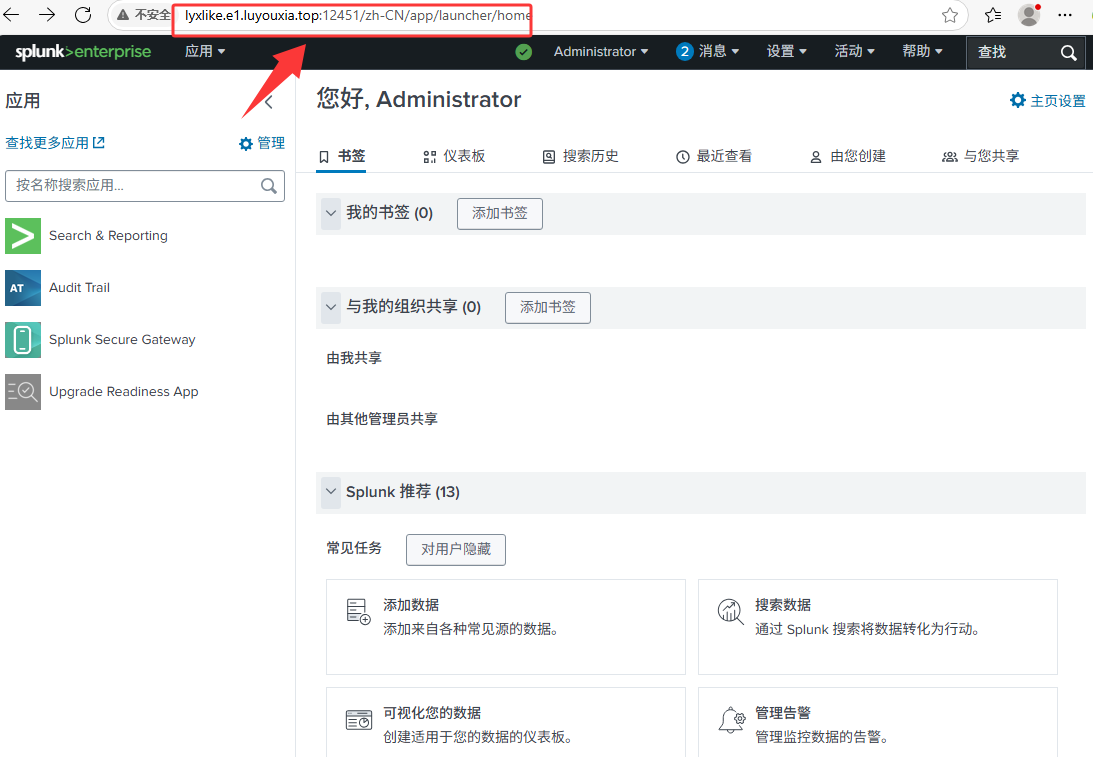Click the 由我共享 text

(354, 358)
